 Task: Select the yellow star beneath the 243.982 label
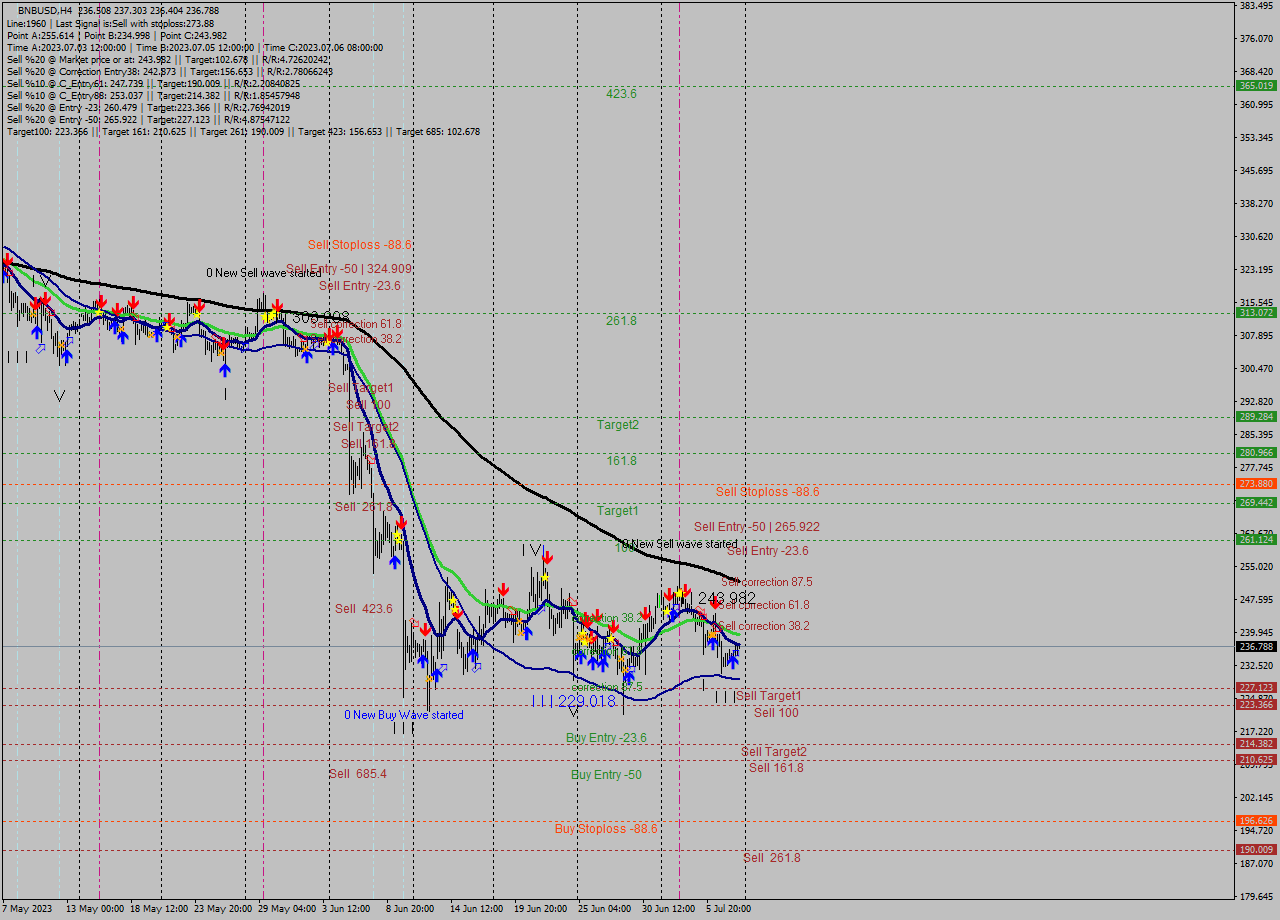point(682,594)
